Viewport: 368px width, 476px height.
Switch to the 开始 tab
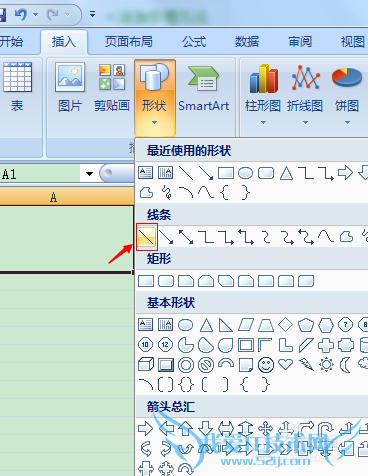click(11, 42)
